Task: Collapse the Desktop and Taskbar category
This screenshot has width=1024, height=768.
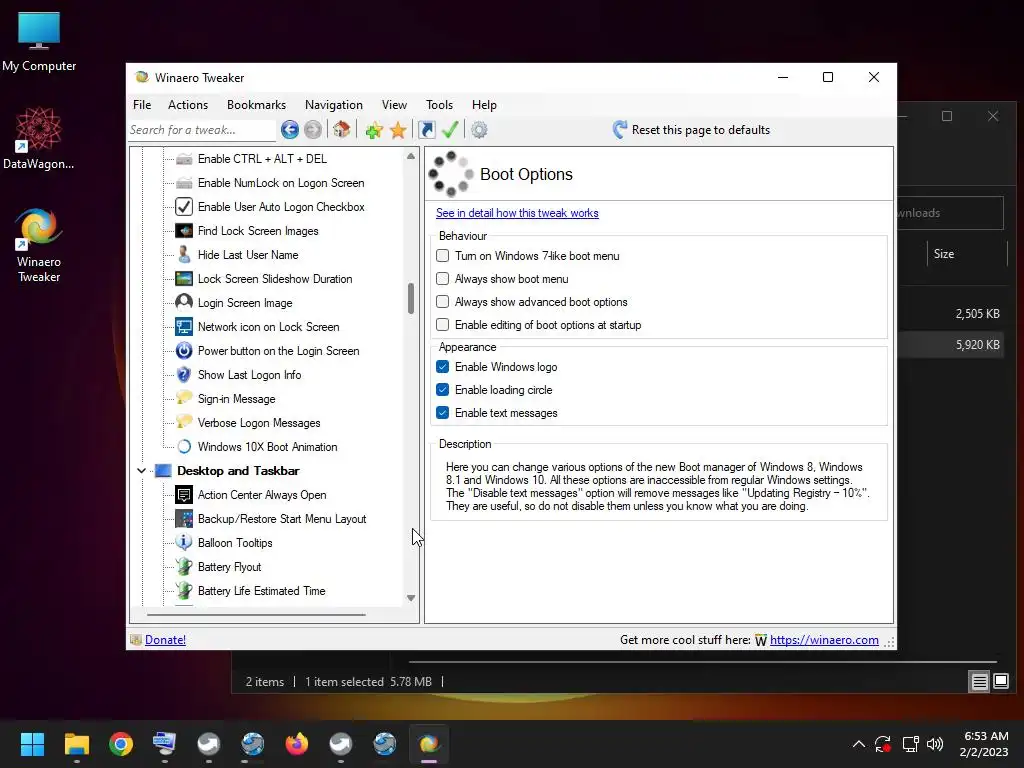Action: (x=141, y=470)
